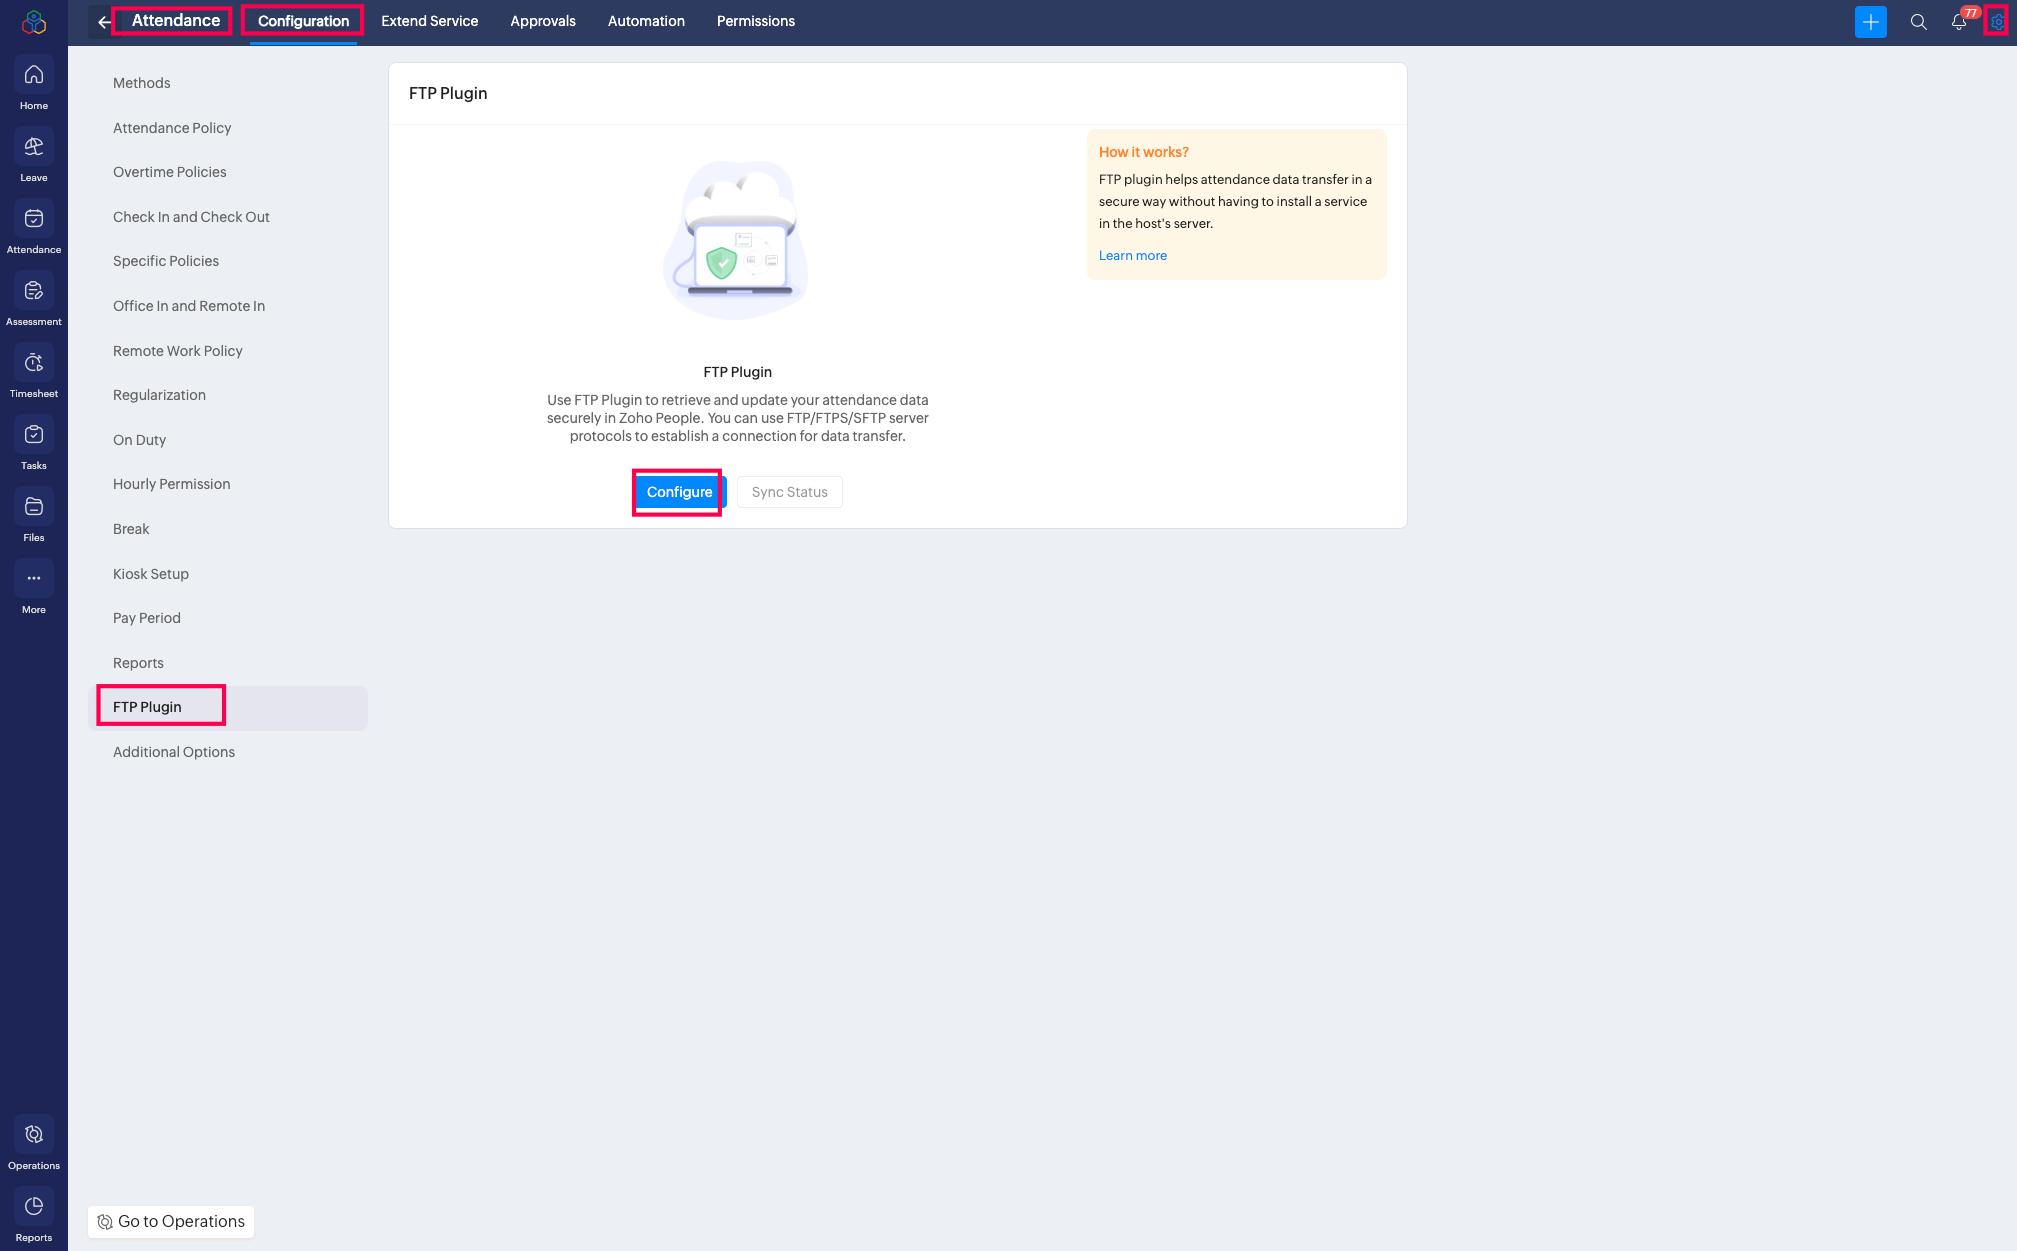Open the Learn more link
2017x1251 pixels.
tap(1132, 255)
